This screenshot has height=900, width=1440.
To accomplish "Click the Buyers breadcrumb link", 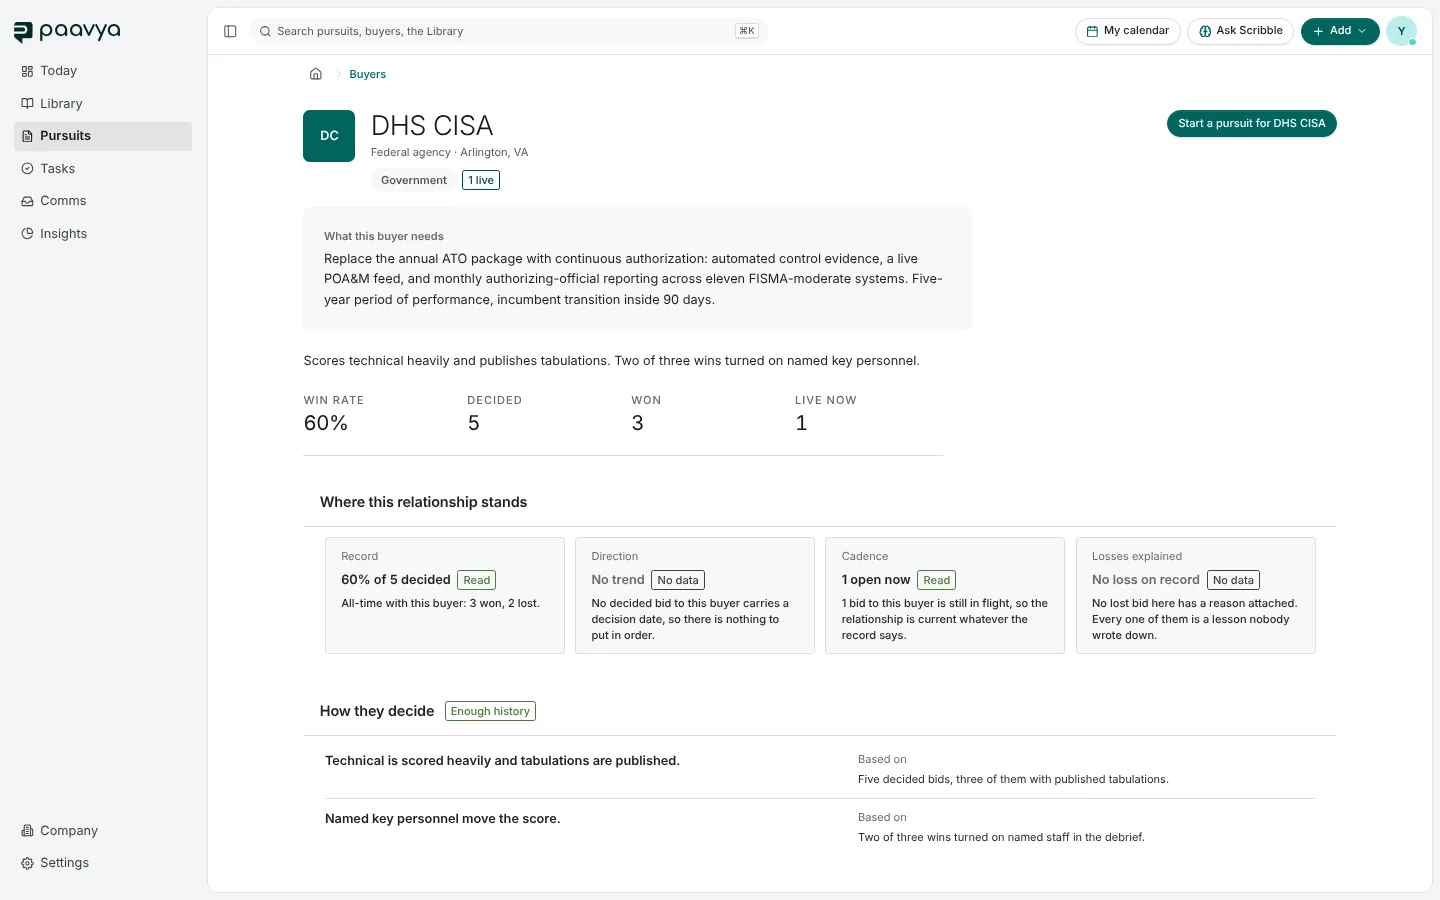I will tap(367, 74).
